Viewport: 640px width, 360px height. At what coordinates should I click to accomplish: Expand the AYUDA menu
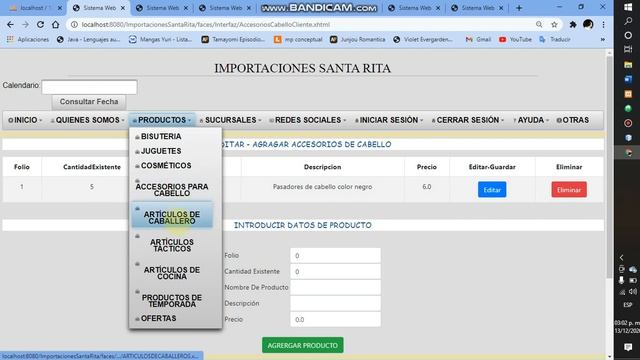point(531,120)
